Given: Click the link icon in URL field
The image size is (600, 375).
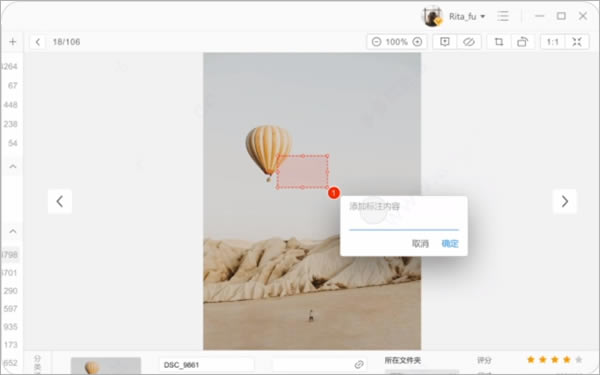Looking at the screenshot, I should point(359,365).
